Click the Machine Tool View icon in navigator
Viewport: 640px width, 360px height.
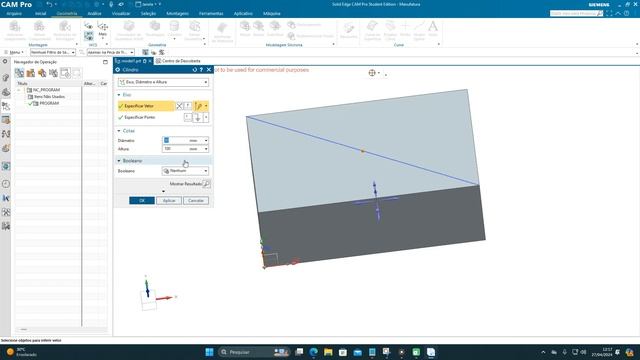click(x=31, y=73)
